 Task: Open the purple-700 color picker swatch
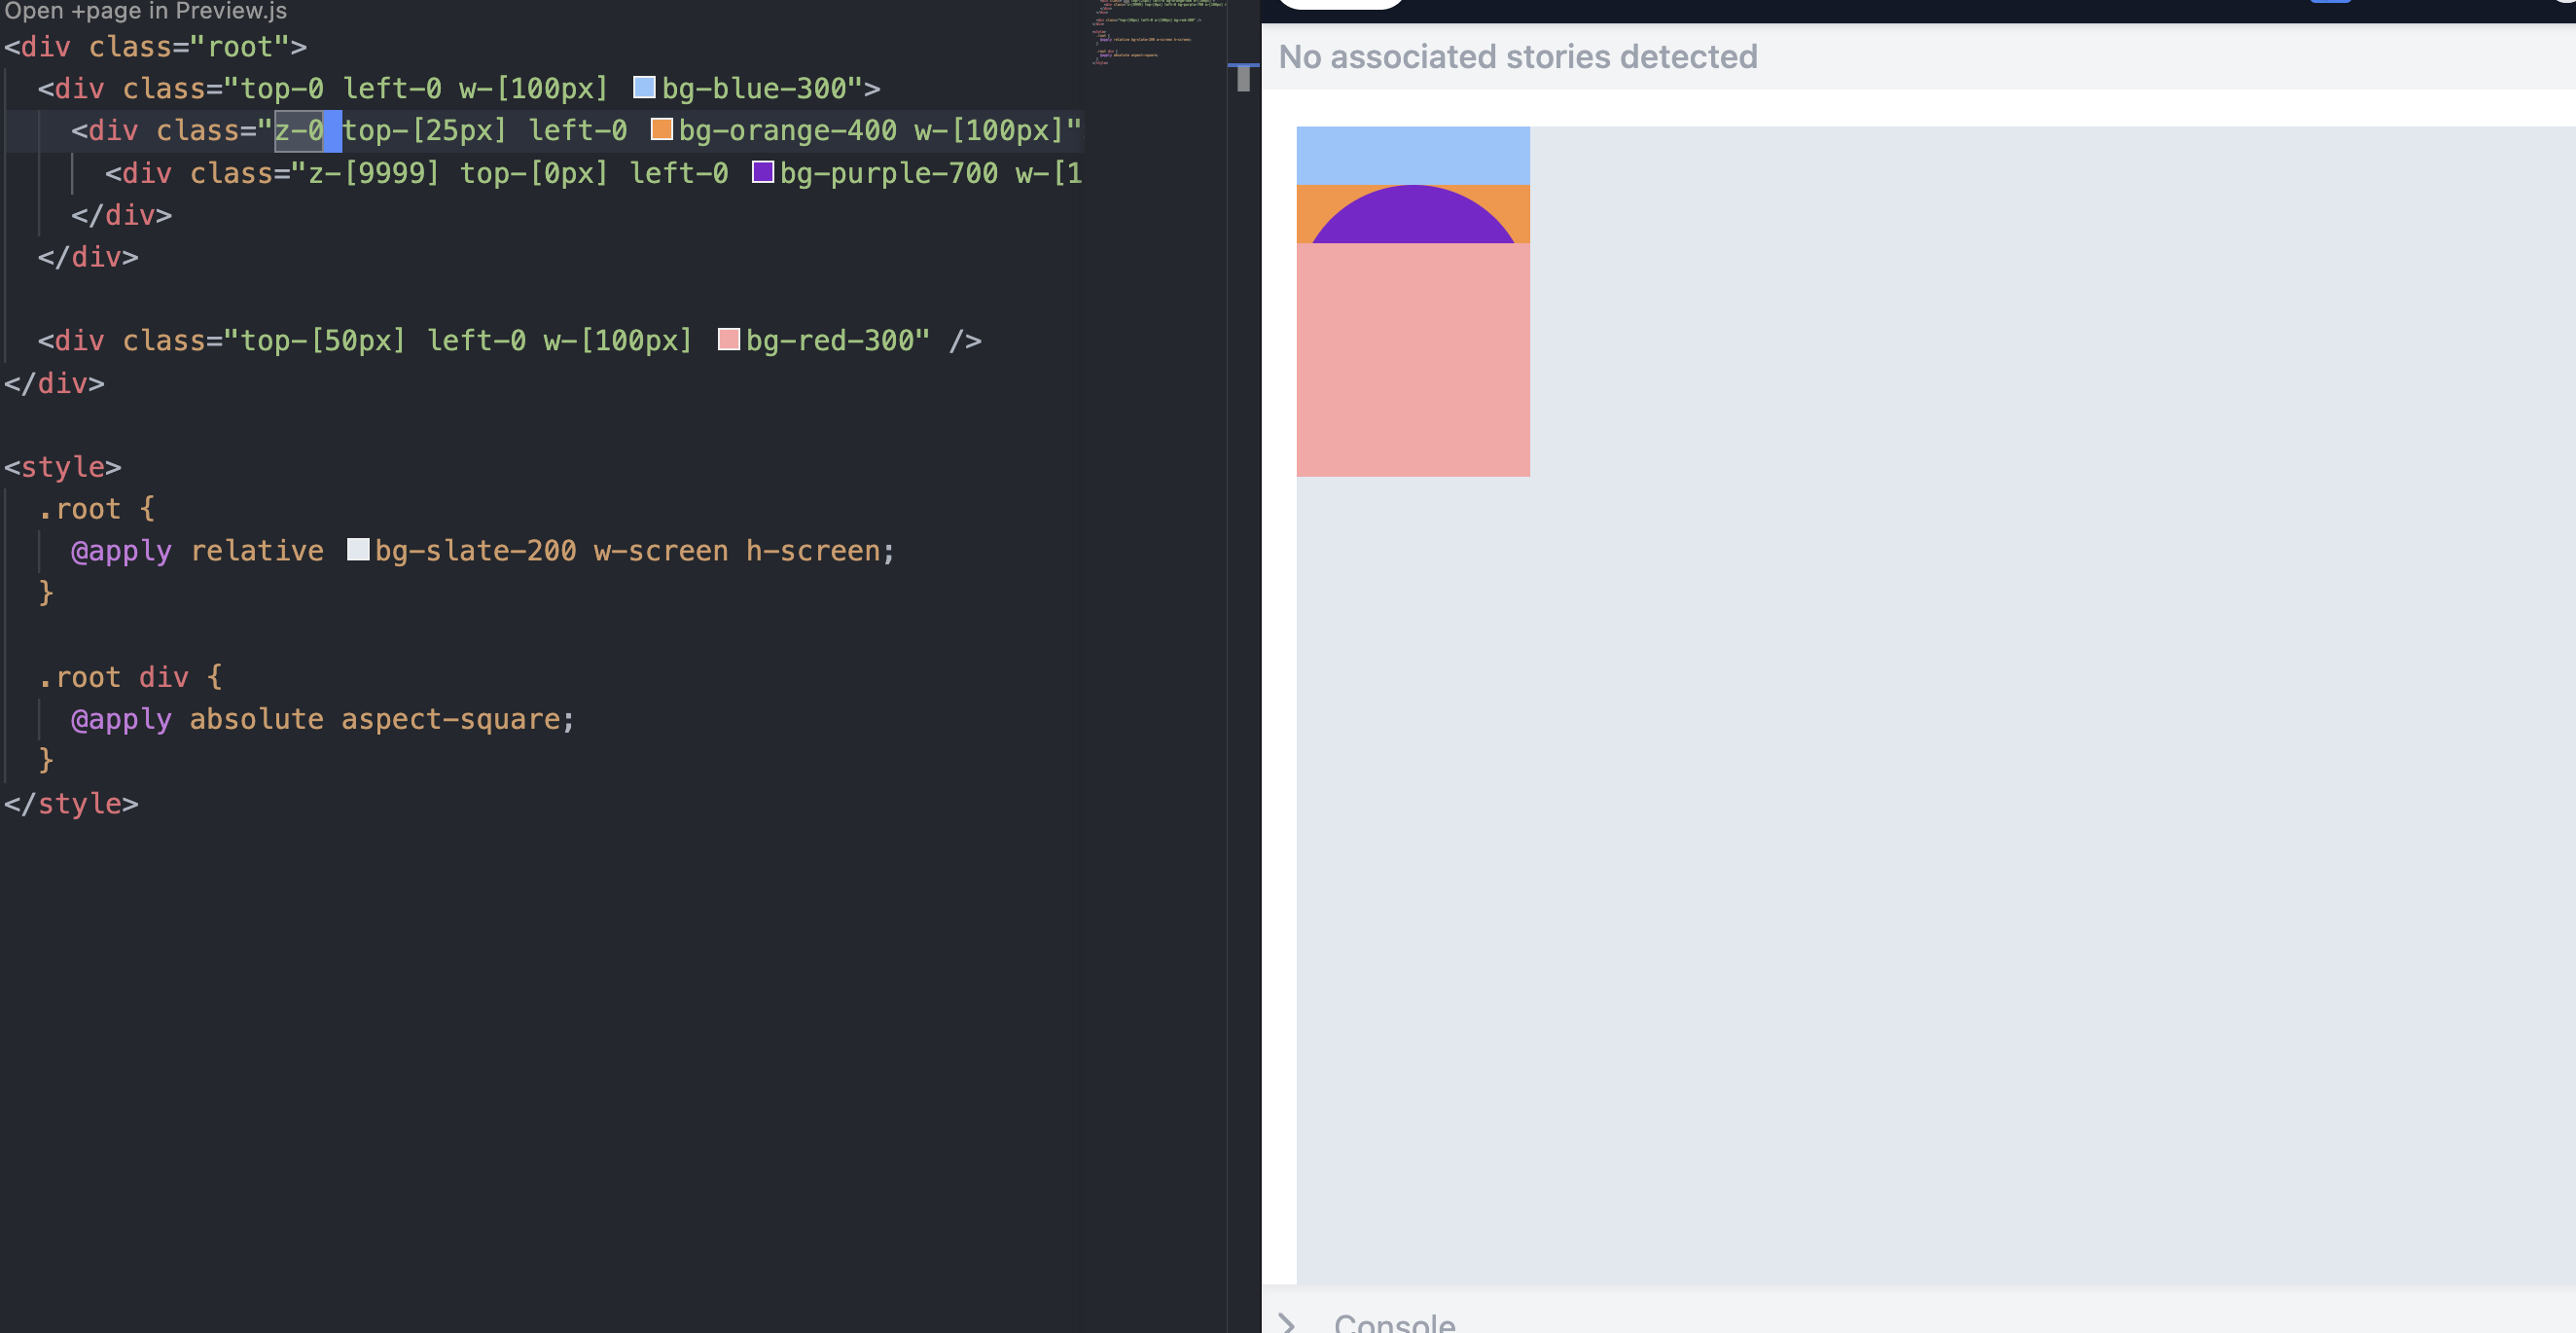[x=763, y=172]
